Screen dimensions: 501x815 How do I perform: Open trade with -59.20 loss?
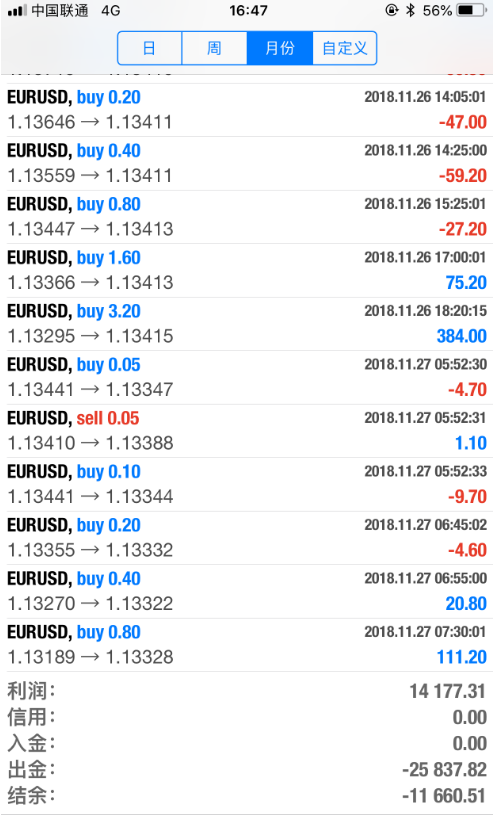247,164
